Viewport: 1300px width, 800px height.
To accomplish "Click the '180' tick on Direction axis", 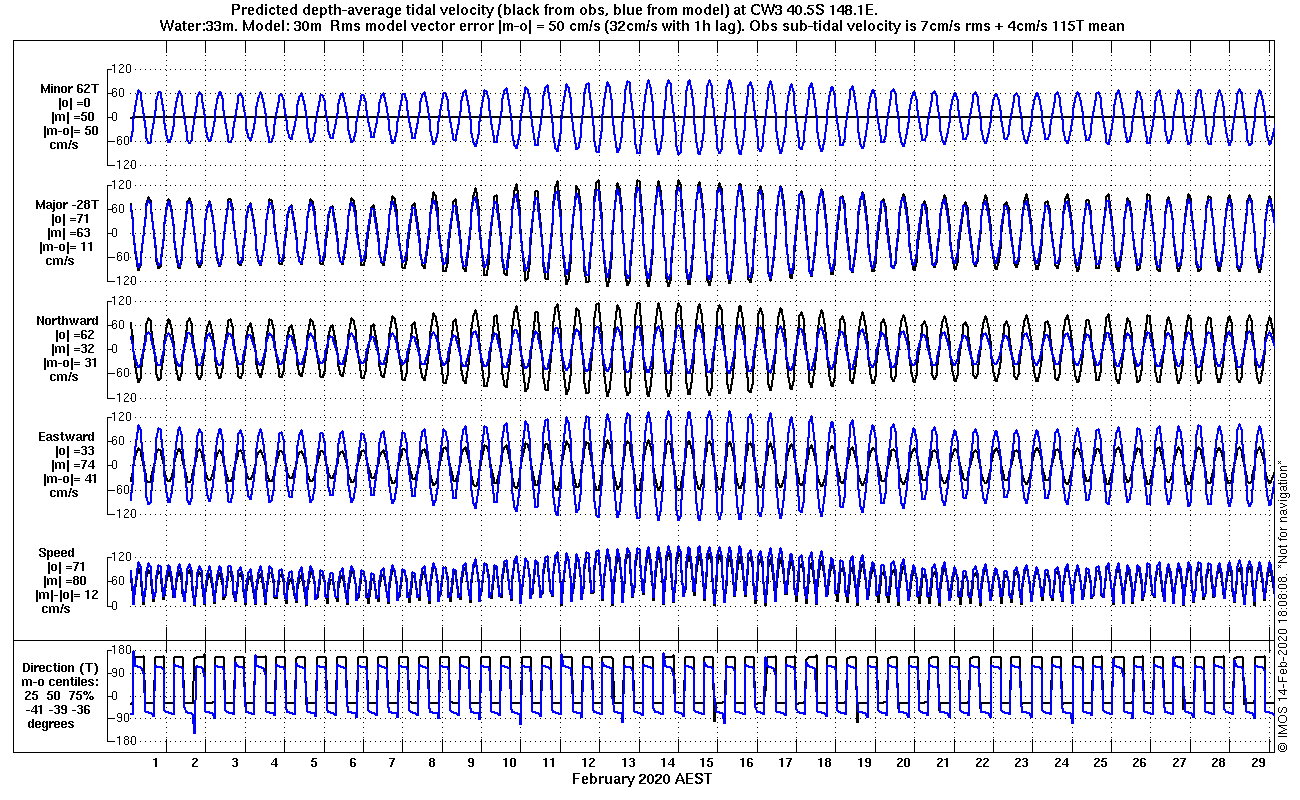I will pos(120,651).
